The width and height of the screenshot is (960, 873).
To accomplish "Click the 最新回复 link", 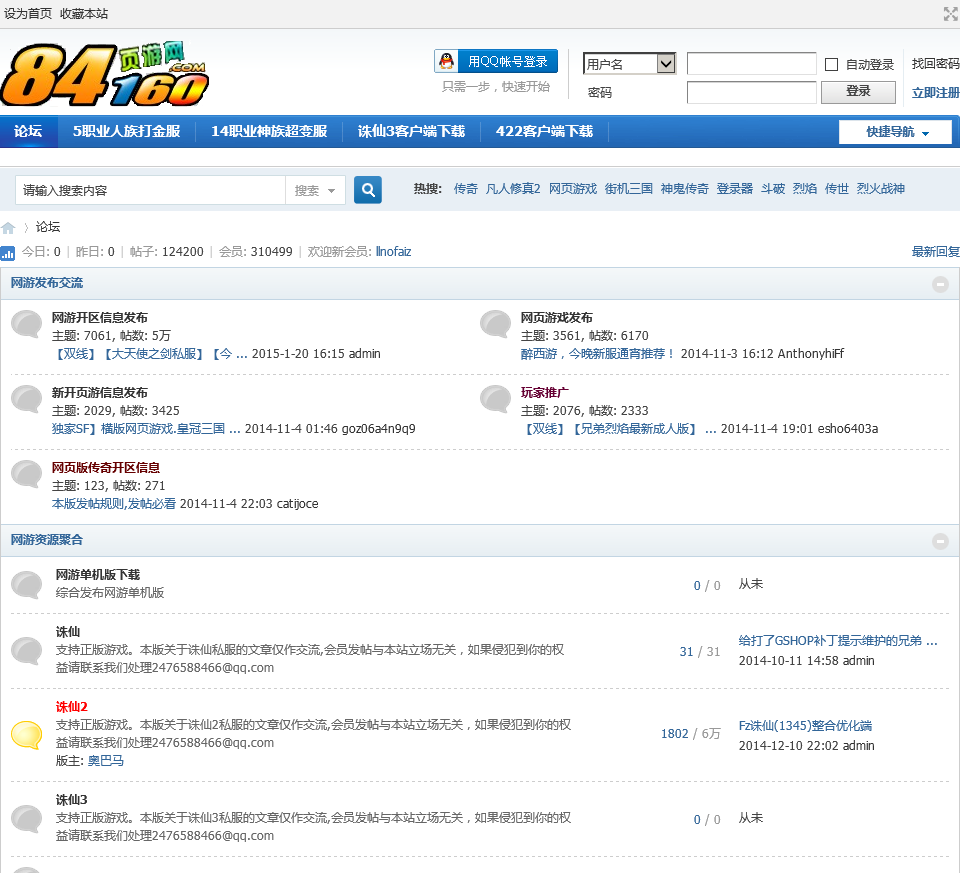I will tap(936, 252).
